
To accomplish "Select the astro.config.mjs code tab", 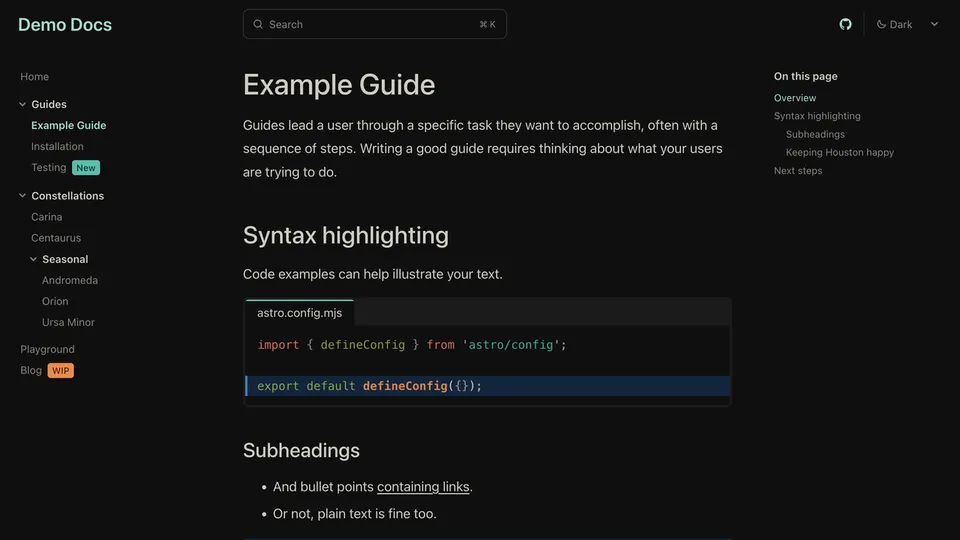I will tap(299, 313).
